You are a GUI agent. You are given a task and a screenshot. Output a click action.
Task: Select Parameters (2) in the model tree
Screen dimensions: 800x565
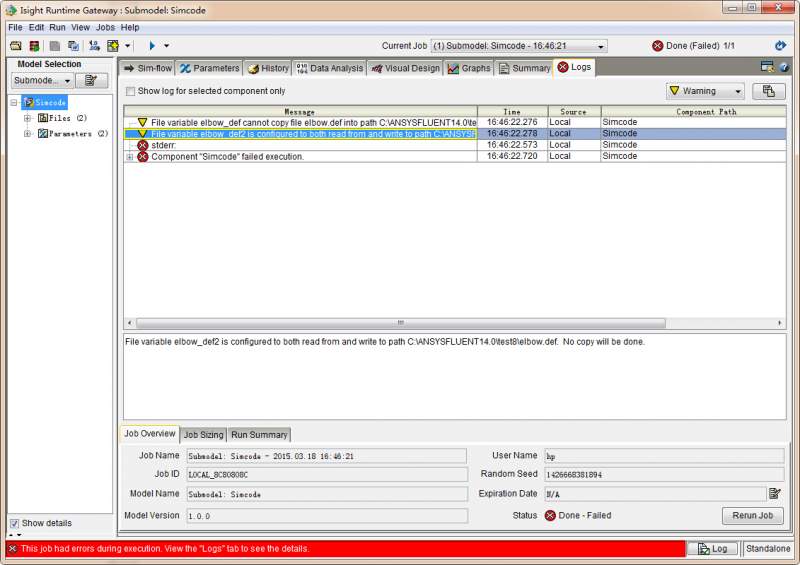[x=73, y=134]
